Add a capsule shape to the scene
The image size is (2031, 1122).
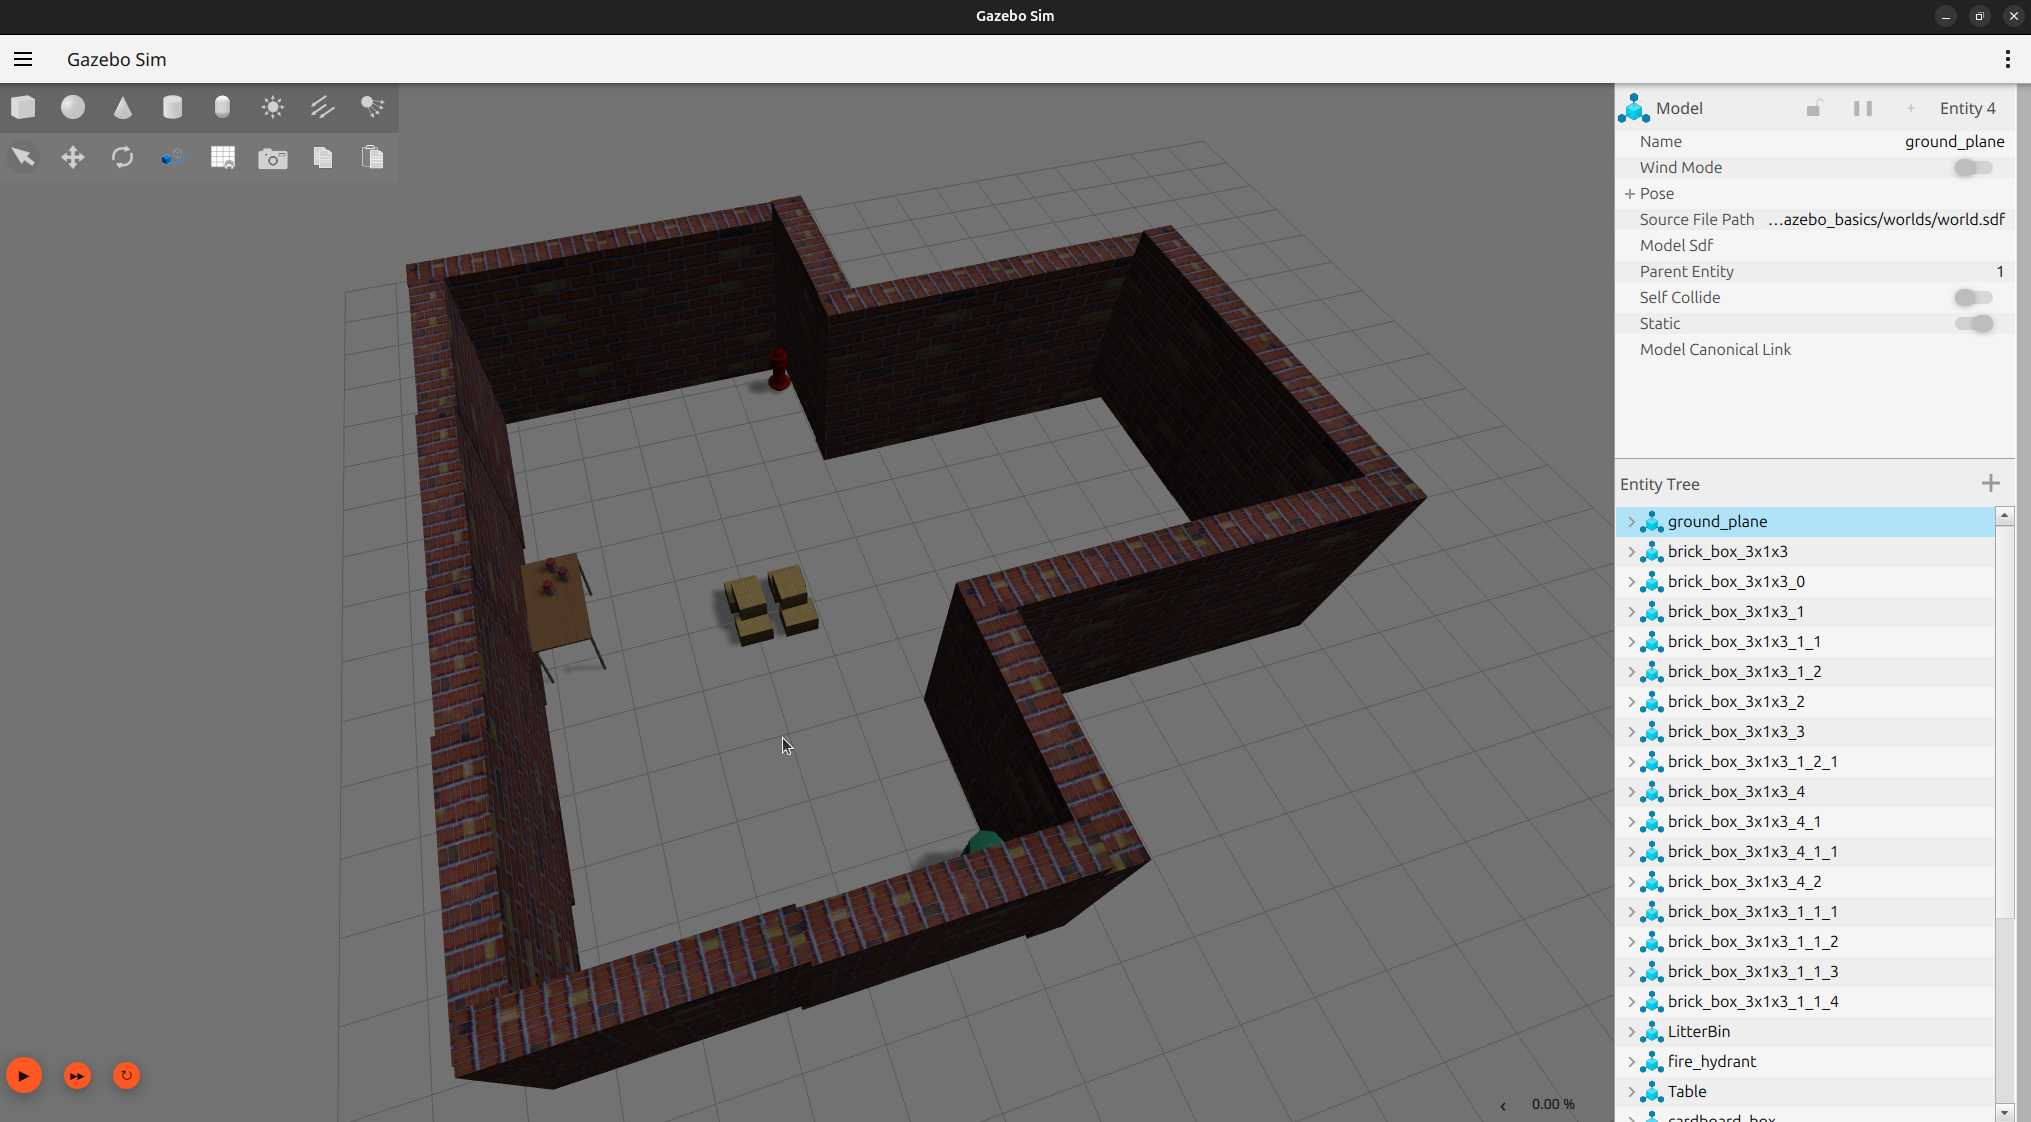click(222, 107)
